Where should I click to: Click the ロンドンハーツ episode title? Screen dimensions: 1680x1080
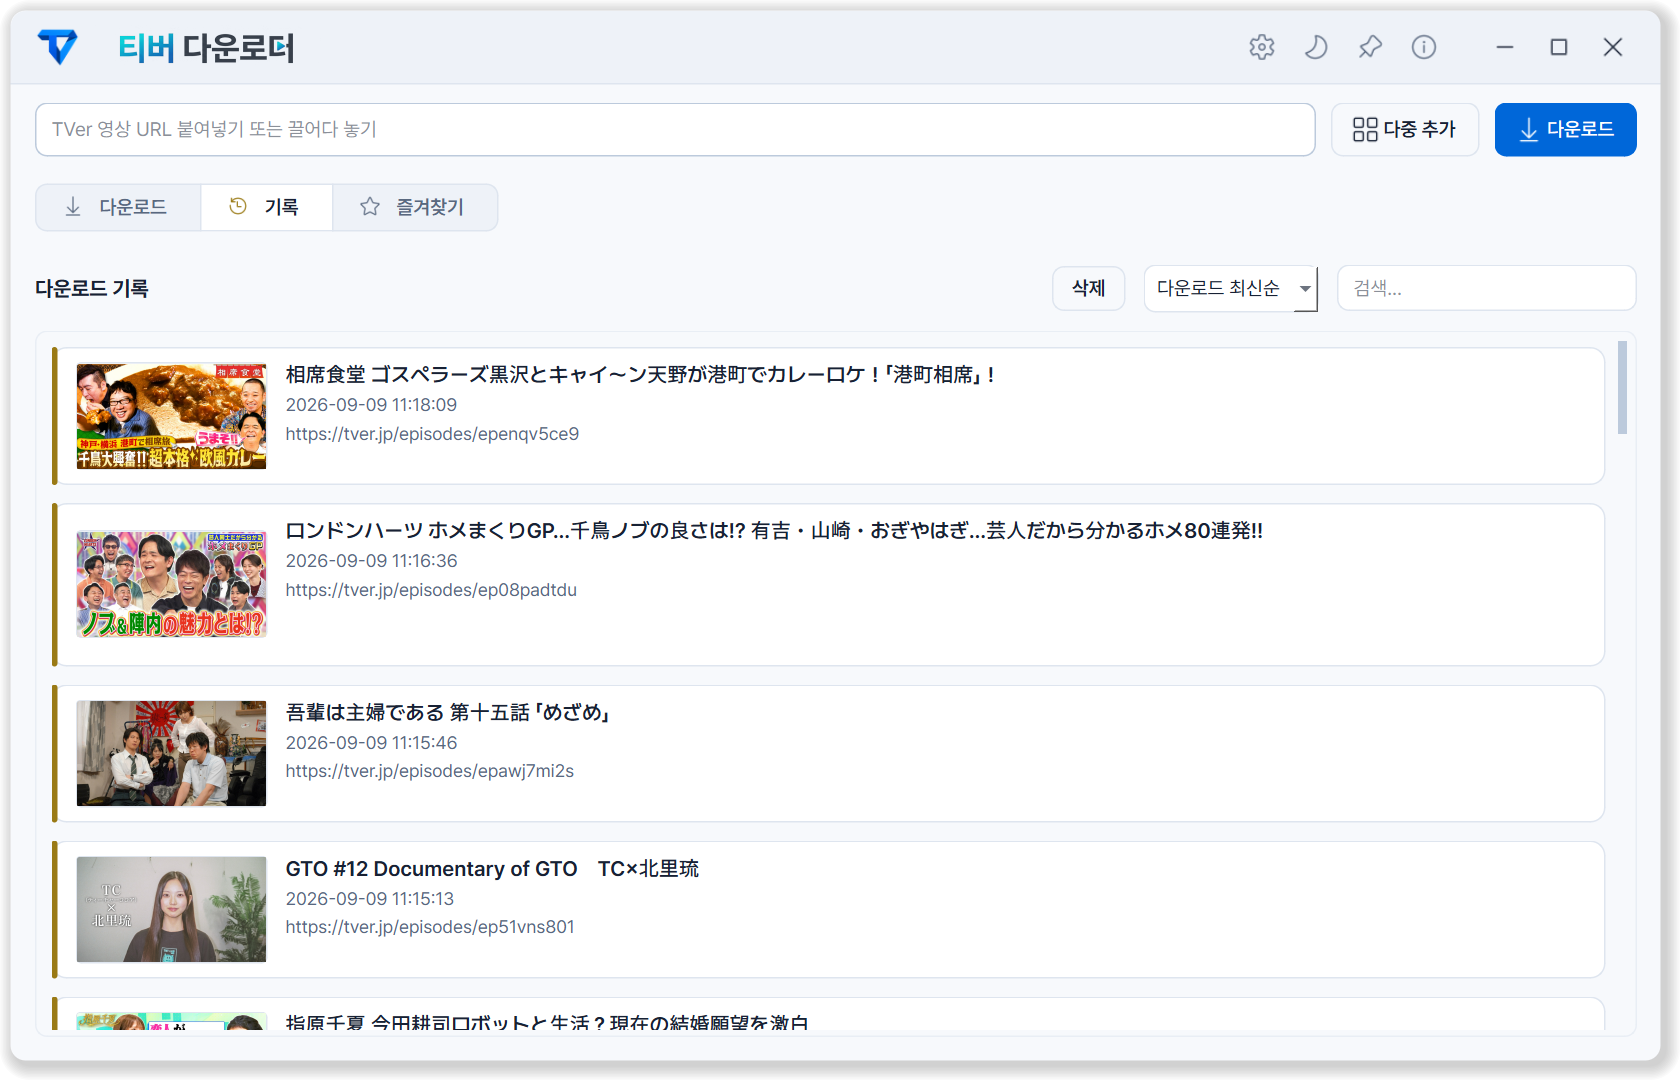click(775, 531)
